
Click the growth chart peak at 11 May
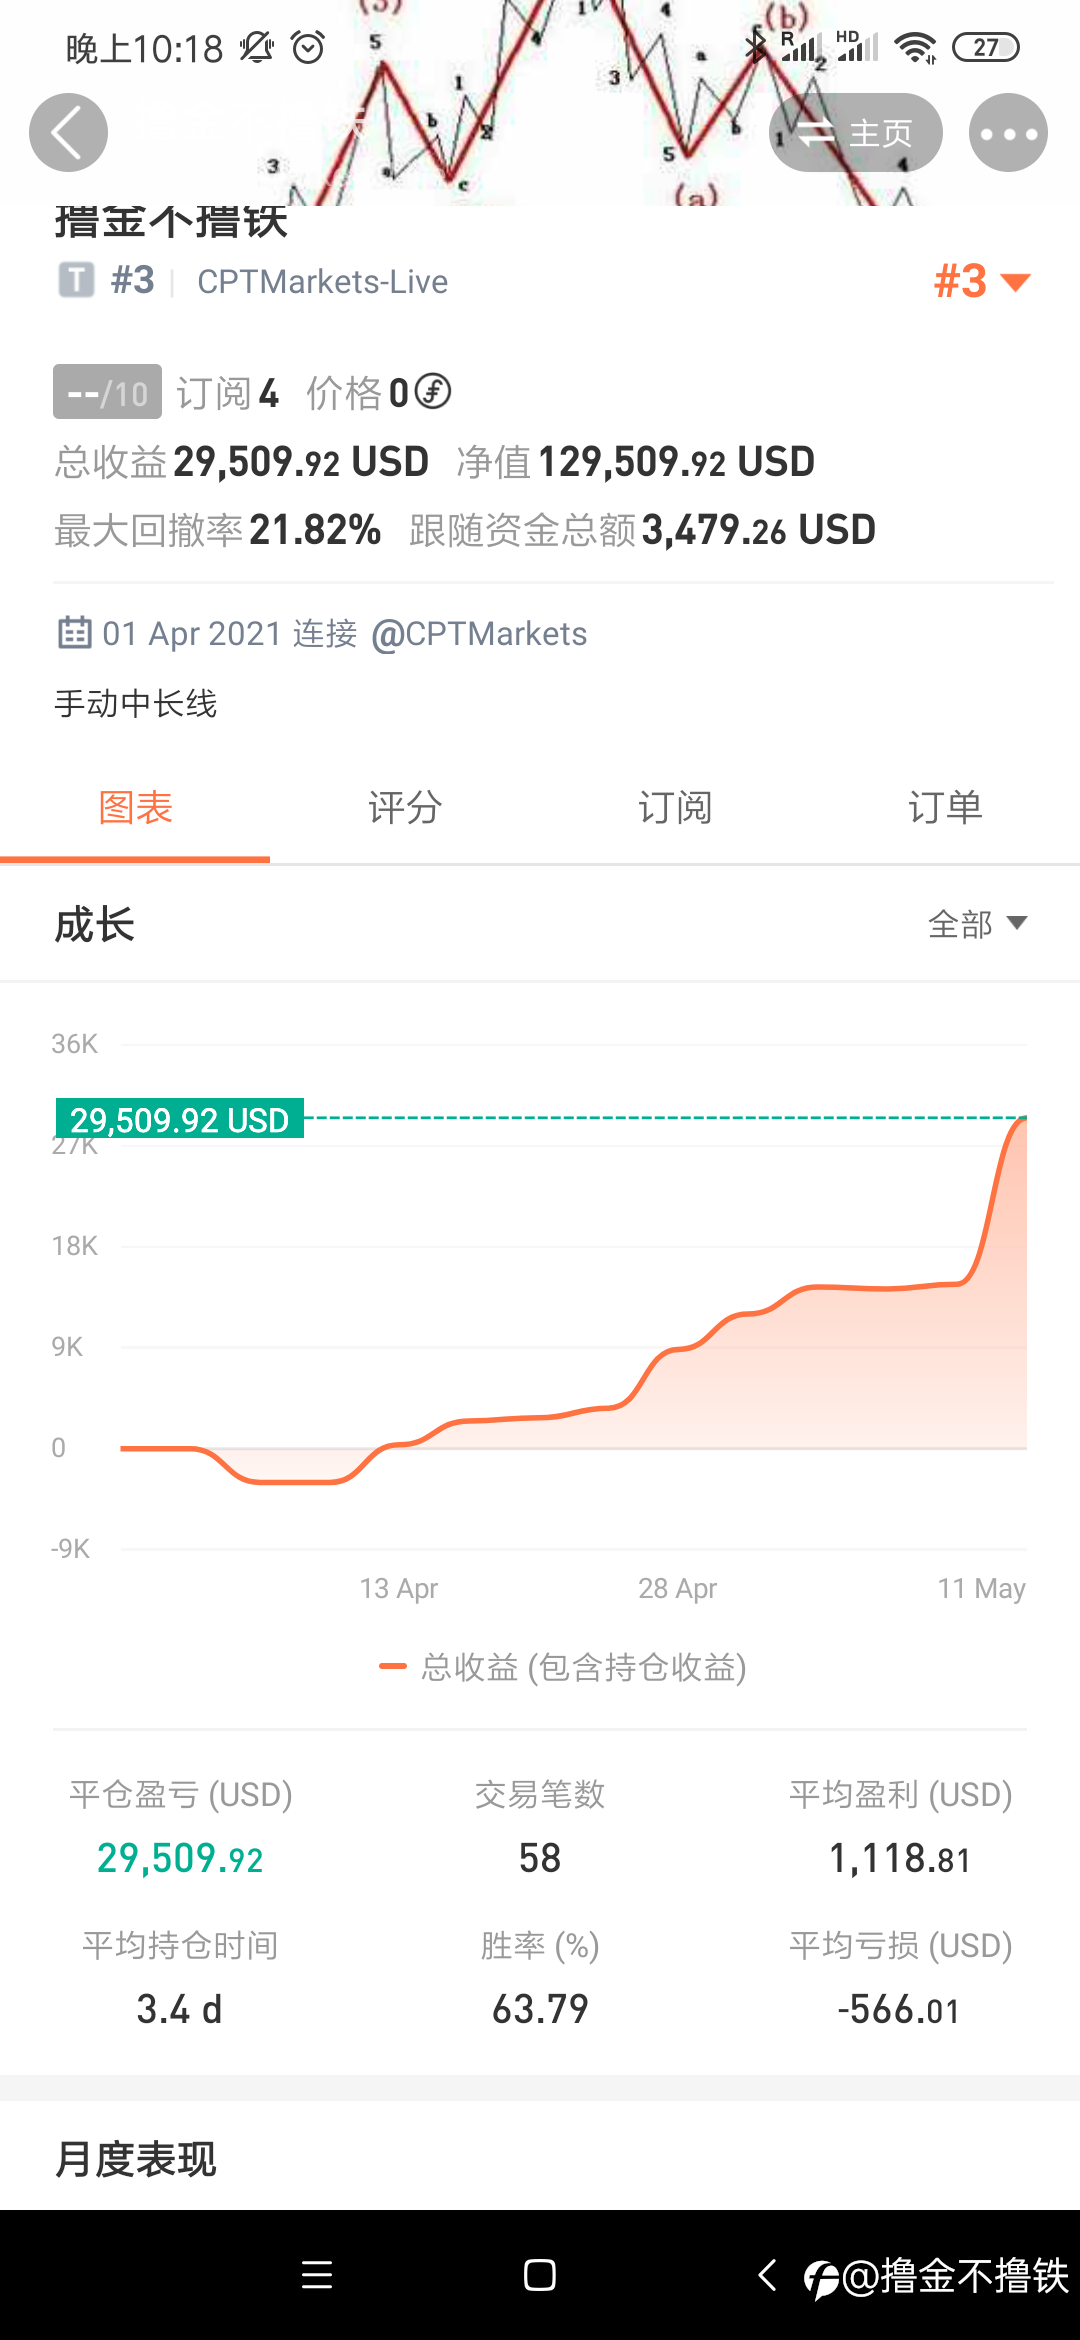(x=1024, y=1119)
